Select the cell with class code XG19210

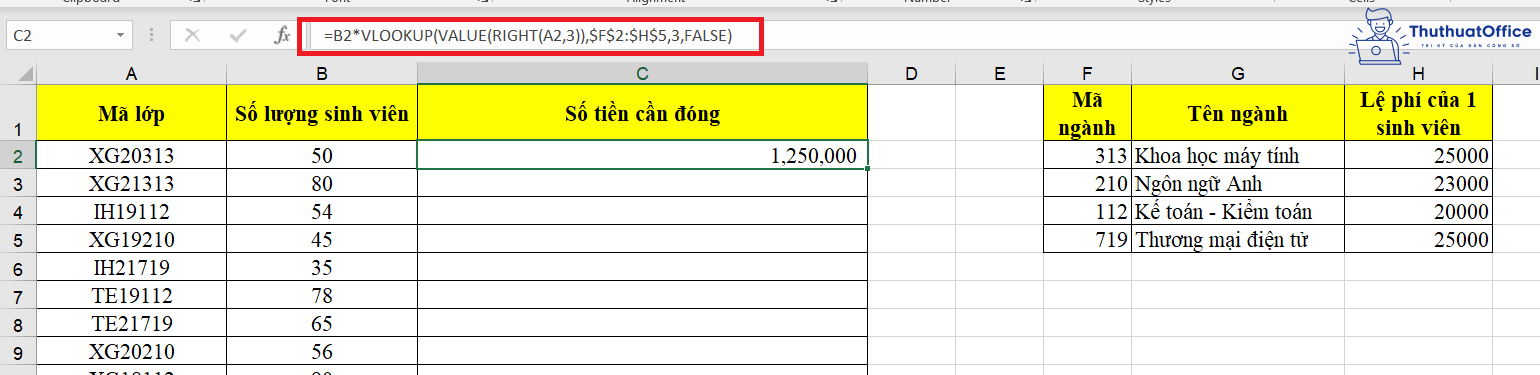click(x=131, y=239)
